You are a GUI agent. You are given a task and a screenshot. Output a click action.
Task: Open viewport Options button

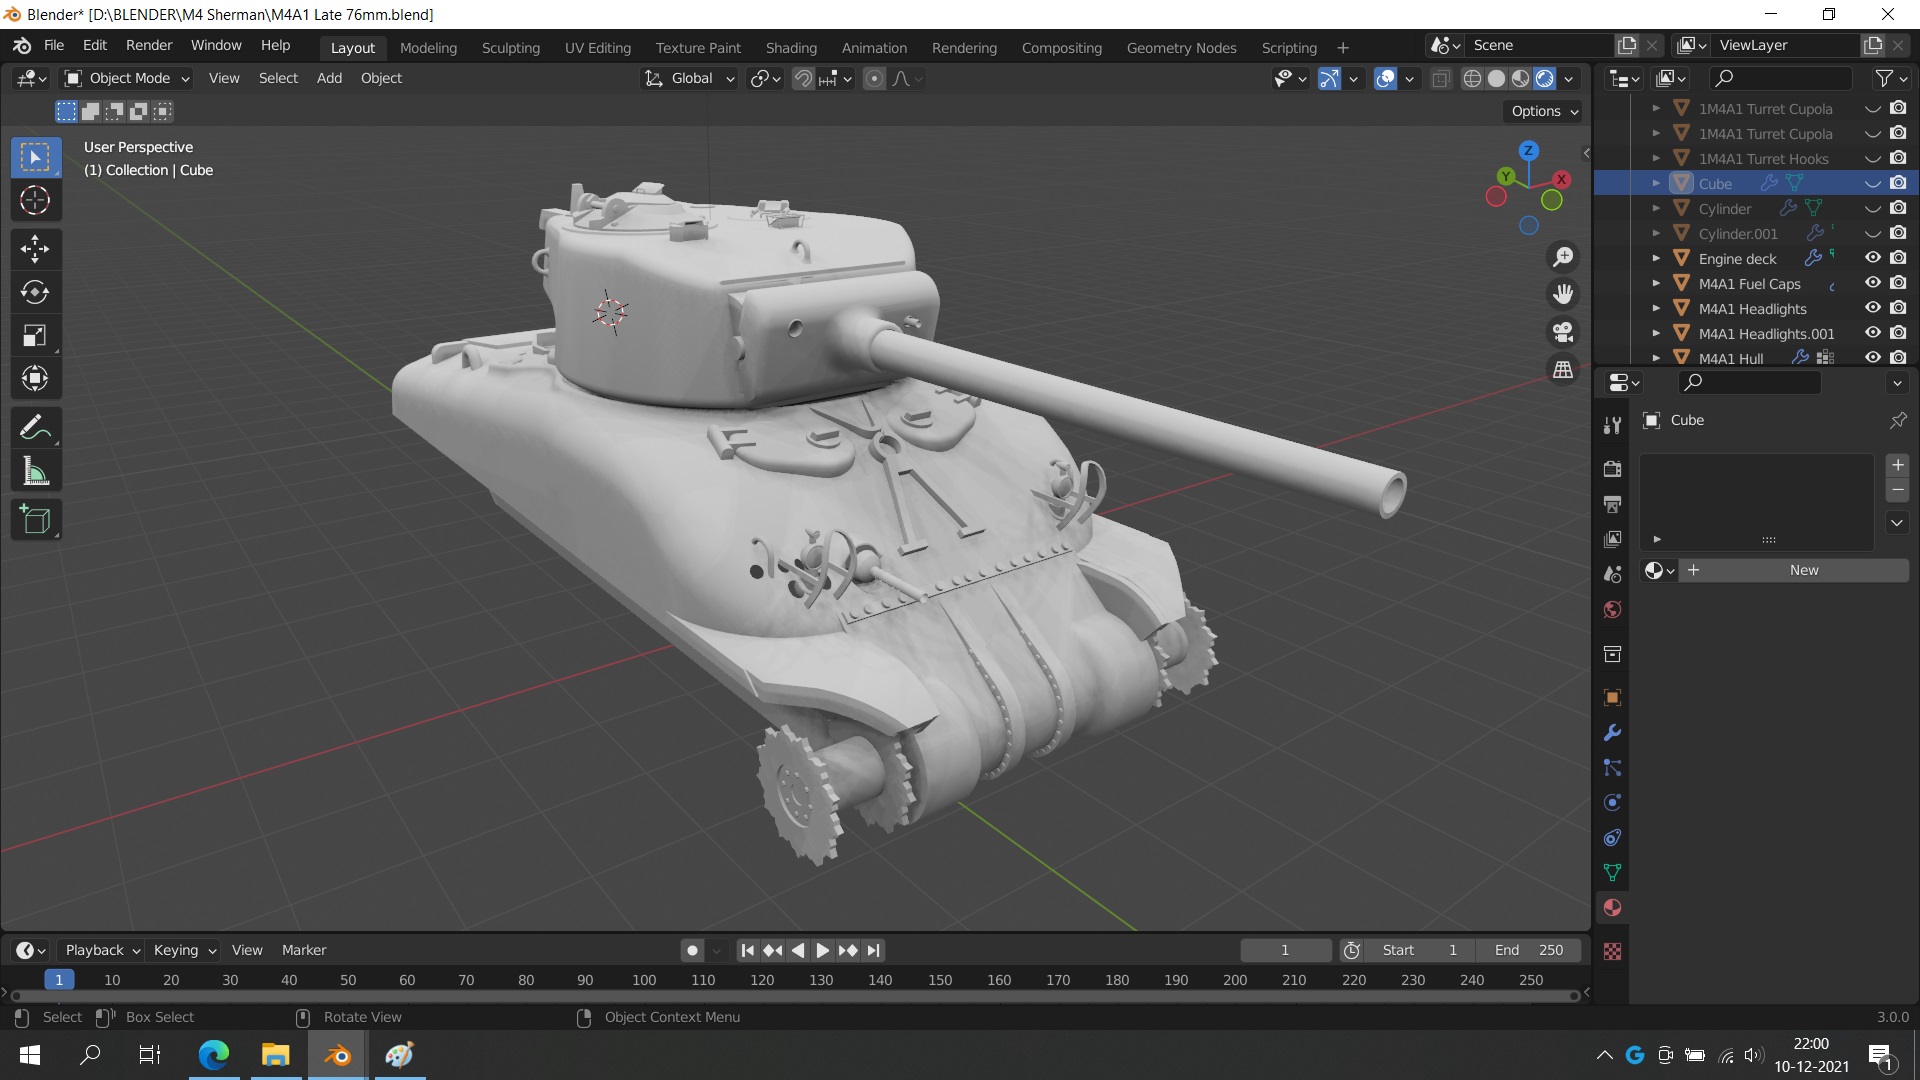point(1544,111)
